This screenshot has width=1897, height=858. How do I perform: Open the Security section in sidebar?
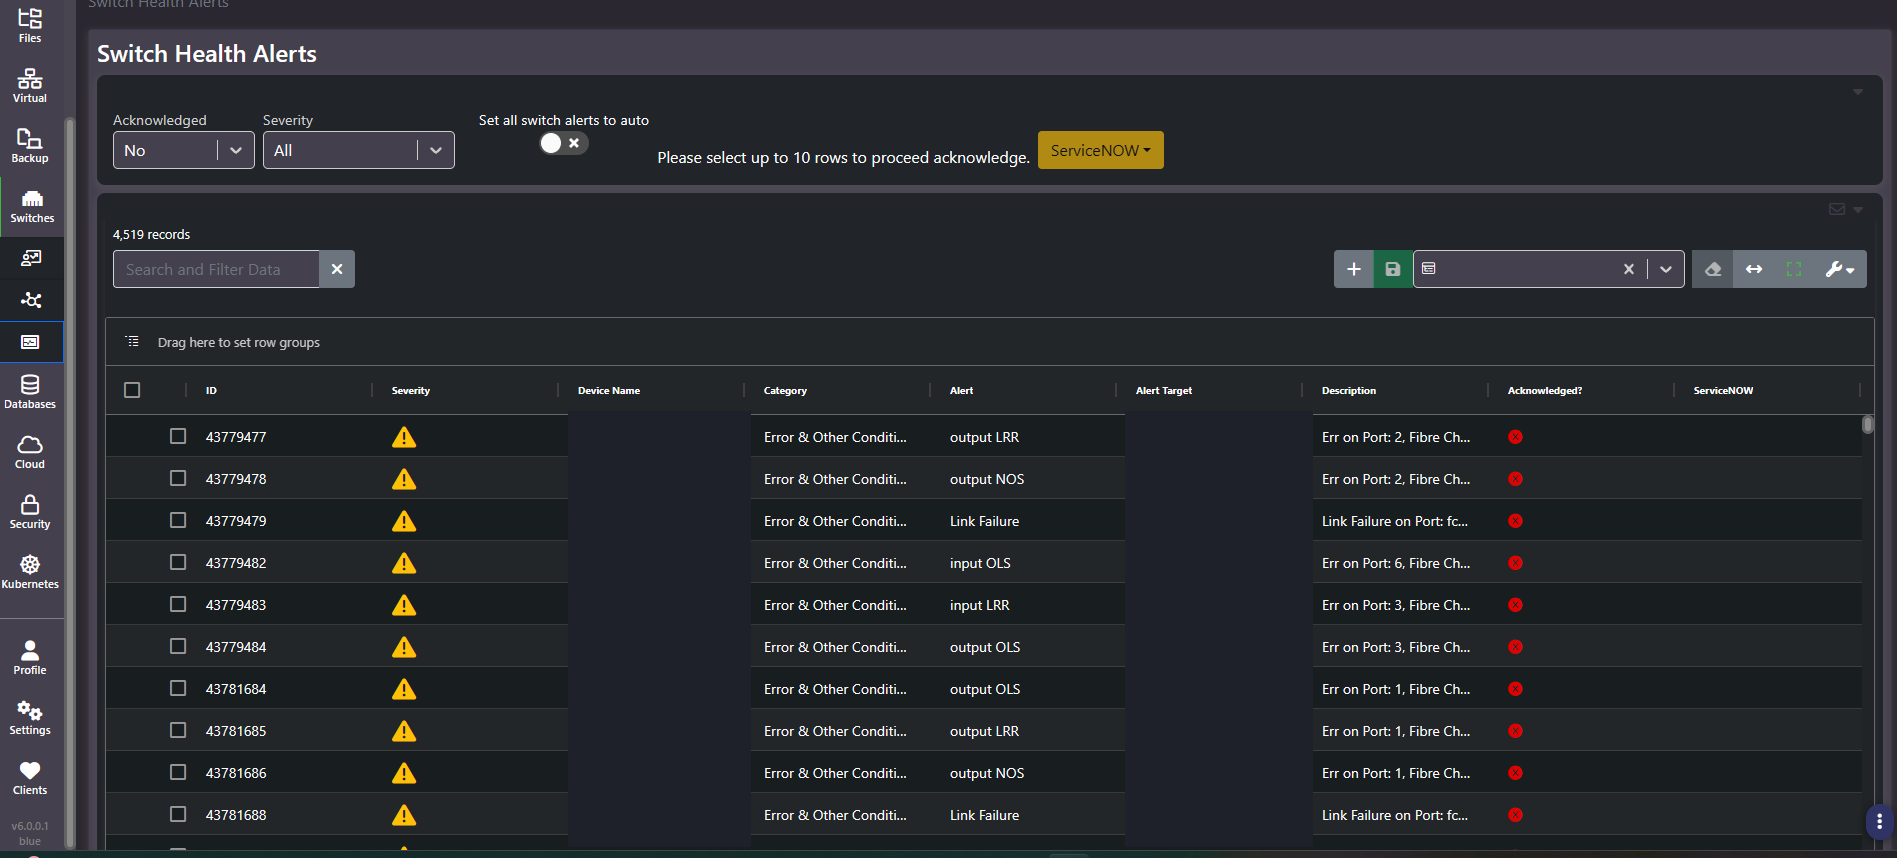[x=30, y=511]
